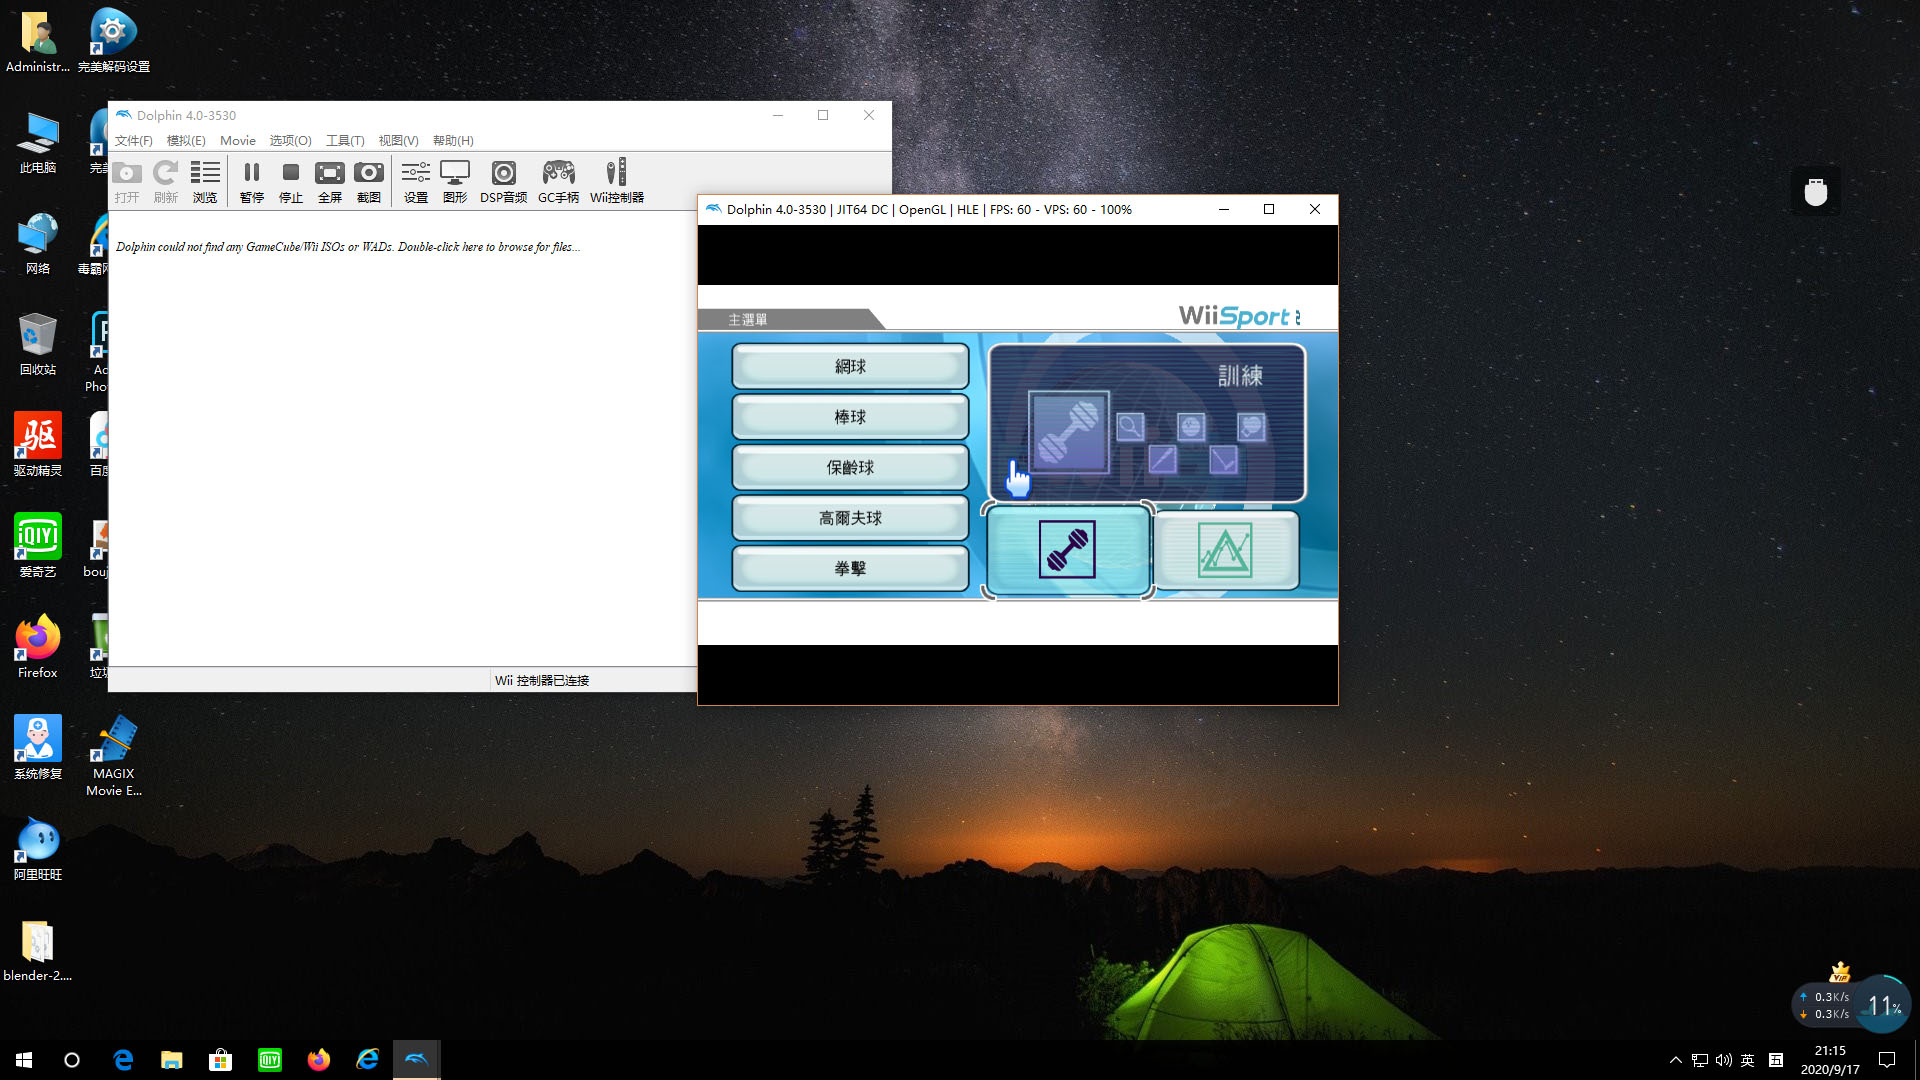Open 此电脑 (This PC) desktop icon
This screenshot has width=1920, height=1080.
coord(38,143)
